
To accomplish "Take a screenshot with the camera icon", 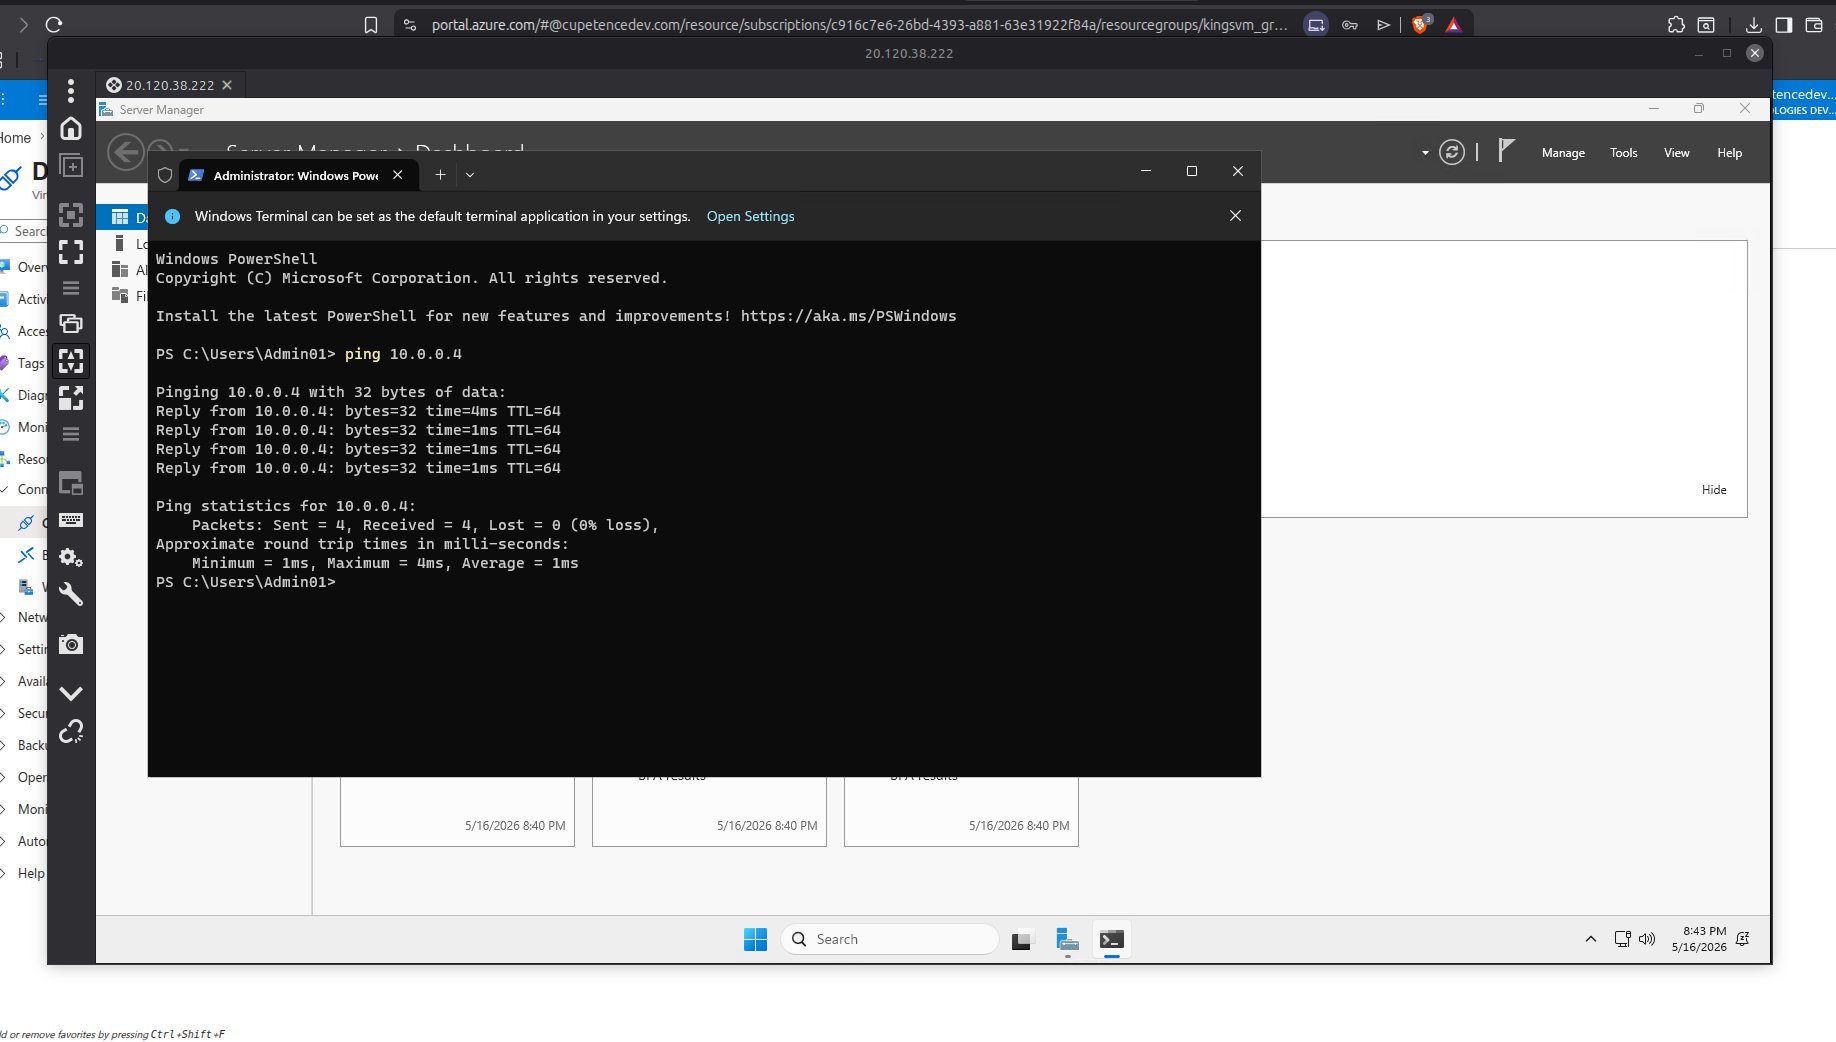I will point(71,644).
